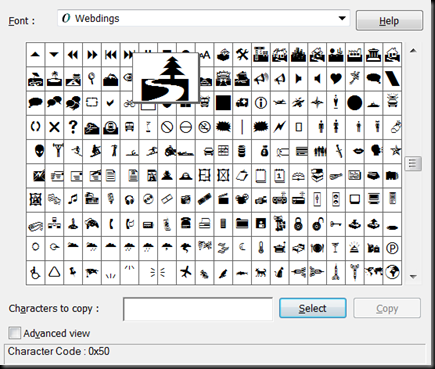Click the Copy button
The image size is (435, 369).
click(387, 309)
